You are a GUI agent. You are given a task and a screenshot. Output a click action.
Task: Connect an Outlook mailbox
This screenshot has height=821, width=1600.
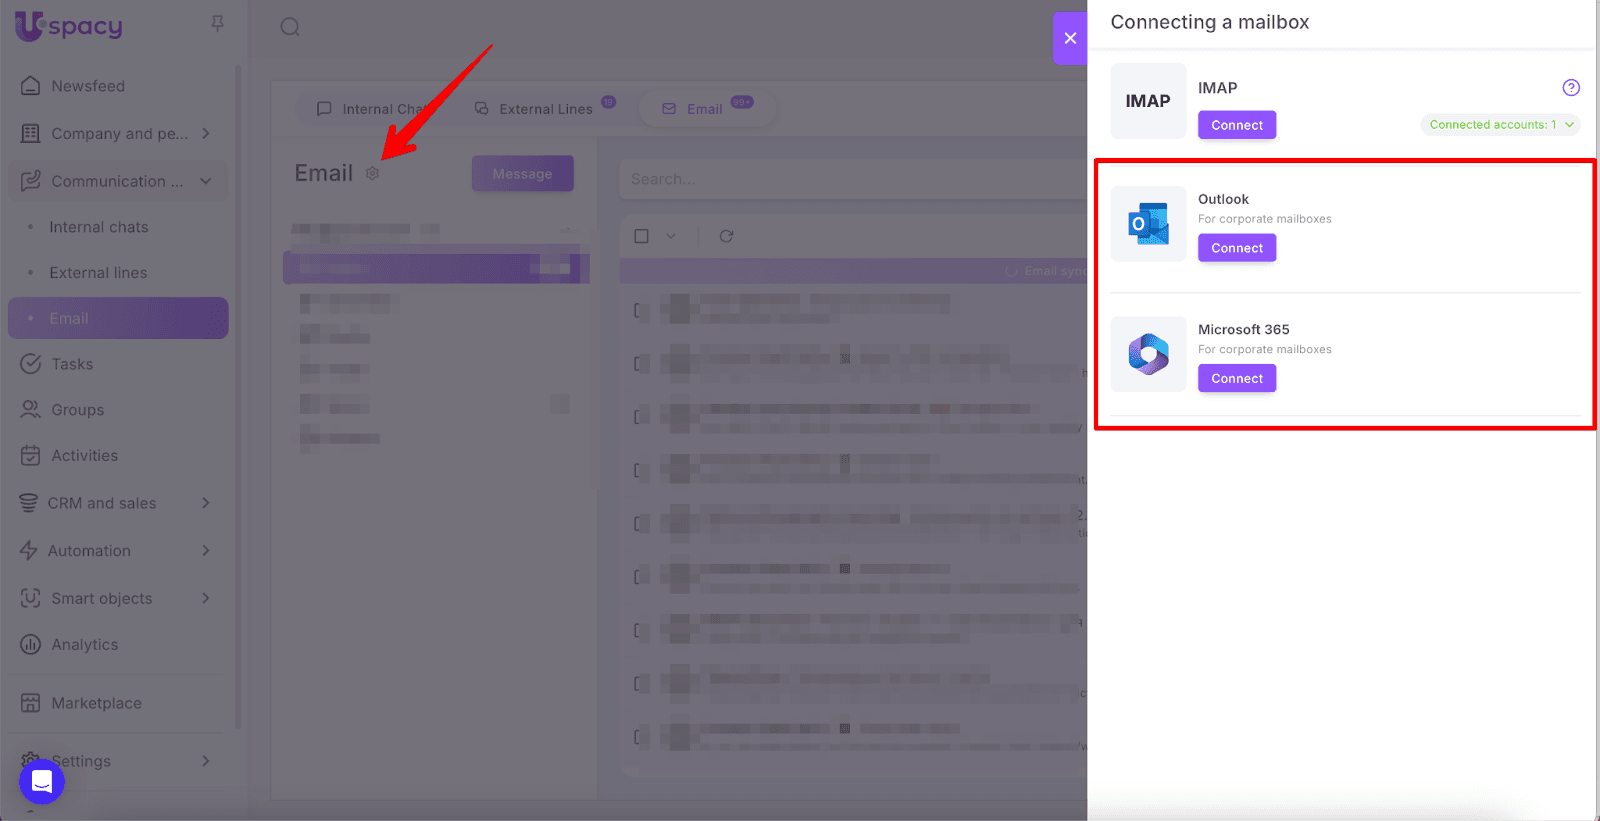click(x=1237, y=248)
